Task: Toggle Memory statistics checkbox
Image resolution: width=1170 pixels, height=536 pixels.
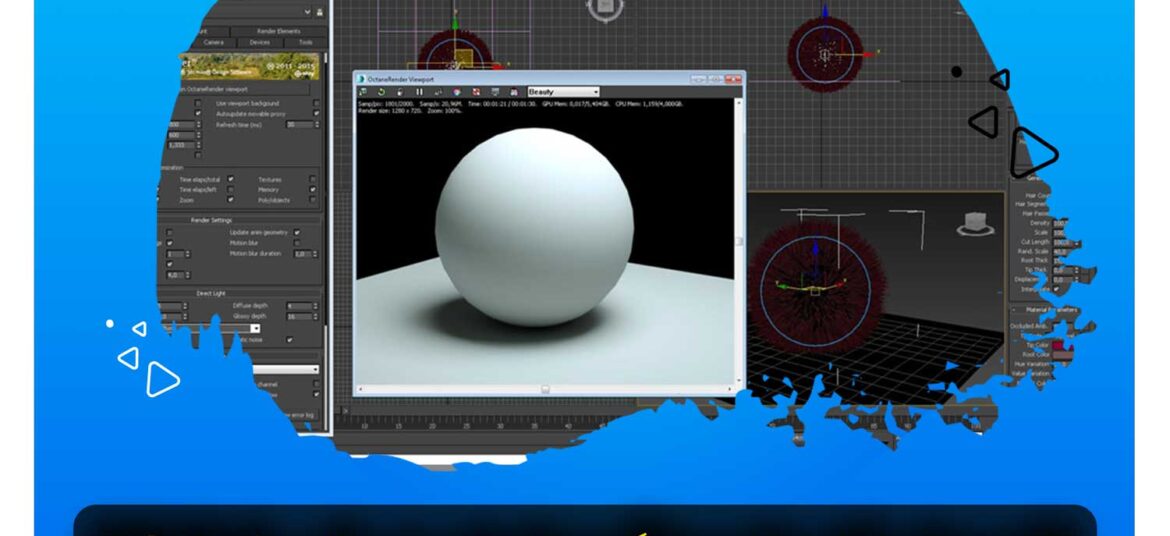Action: [x=312, y=190]
